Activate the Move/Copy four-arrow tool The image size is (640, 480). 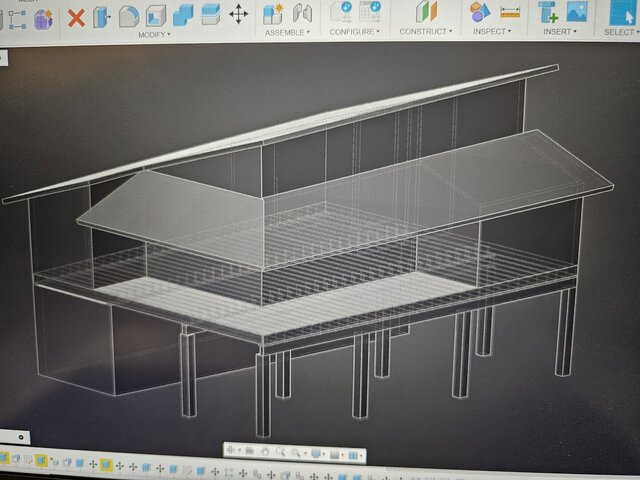(238, 14)
